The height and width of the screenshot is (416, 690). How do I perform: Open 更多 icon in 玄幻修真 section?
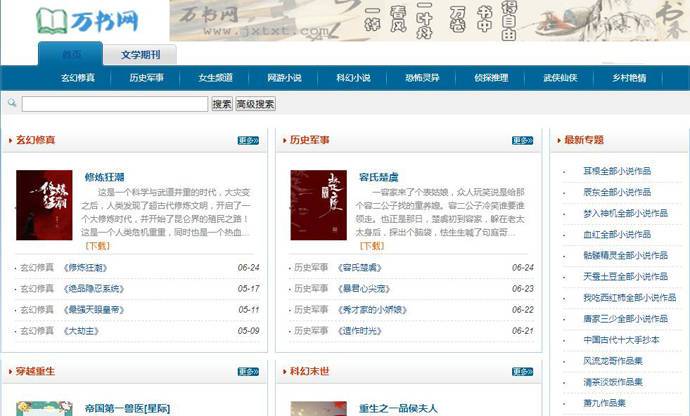click(x=248, y=141)
